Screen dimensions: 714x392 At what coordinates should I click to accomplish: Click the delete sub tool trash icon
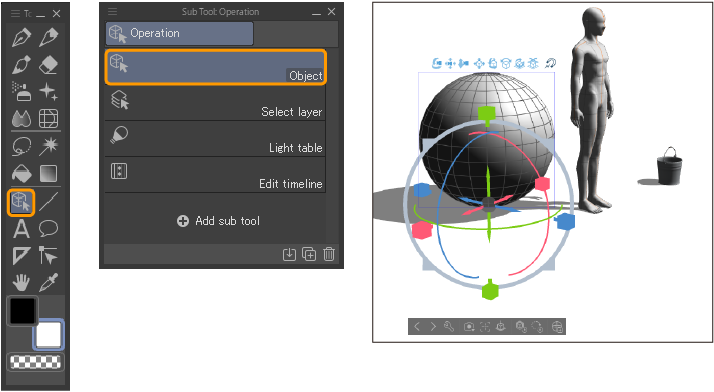point(329,254)
